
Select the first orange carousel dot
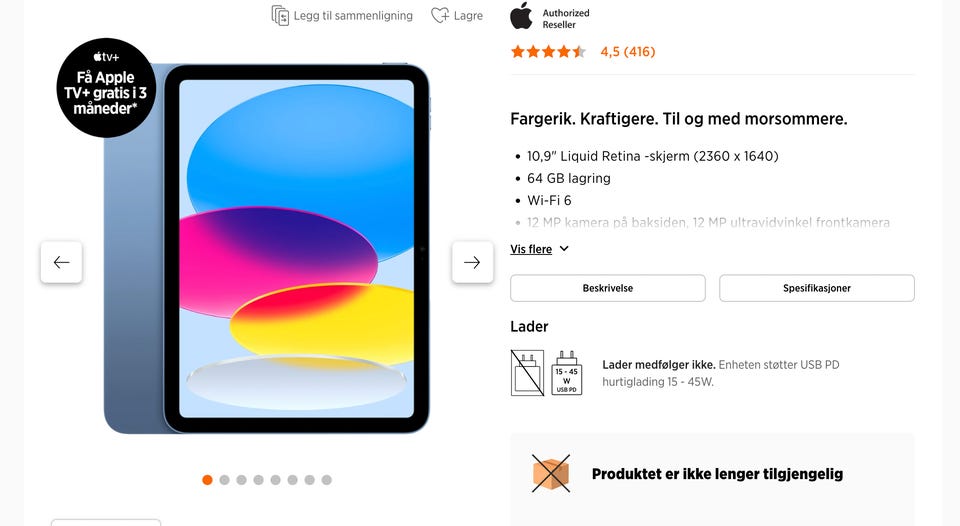(x=208, y=480)
